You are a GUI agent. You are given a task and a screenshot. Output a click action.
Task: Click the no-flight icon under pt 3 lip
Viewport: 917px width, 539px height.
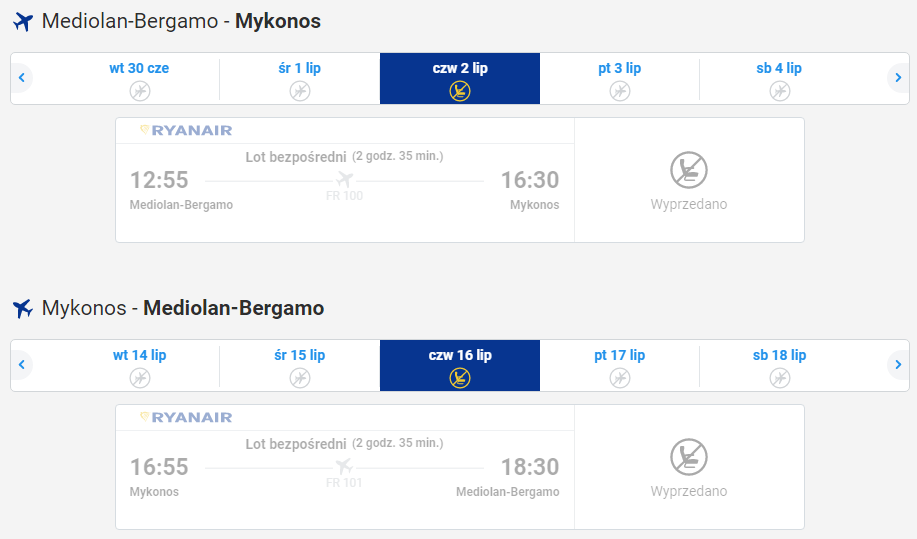click(620, 91)
